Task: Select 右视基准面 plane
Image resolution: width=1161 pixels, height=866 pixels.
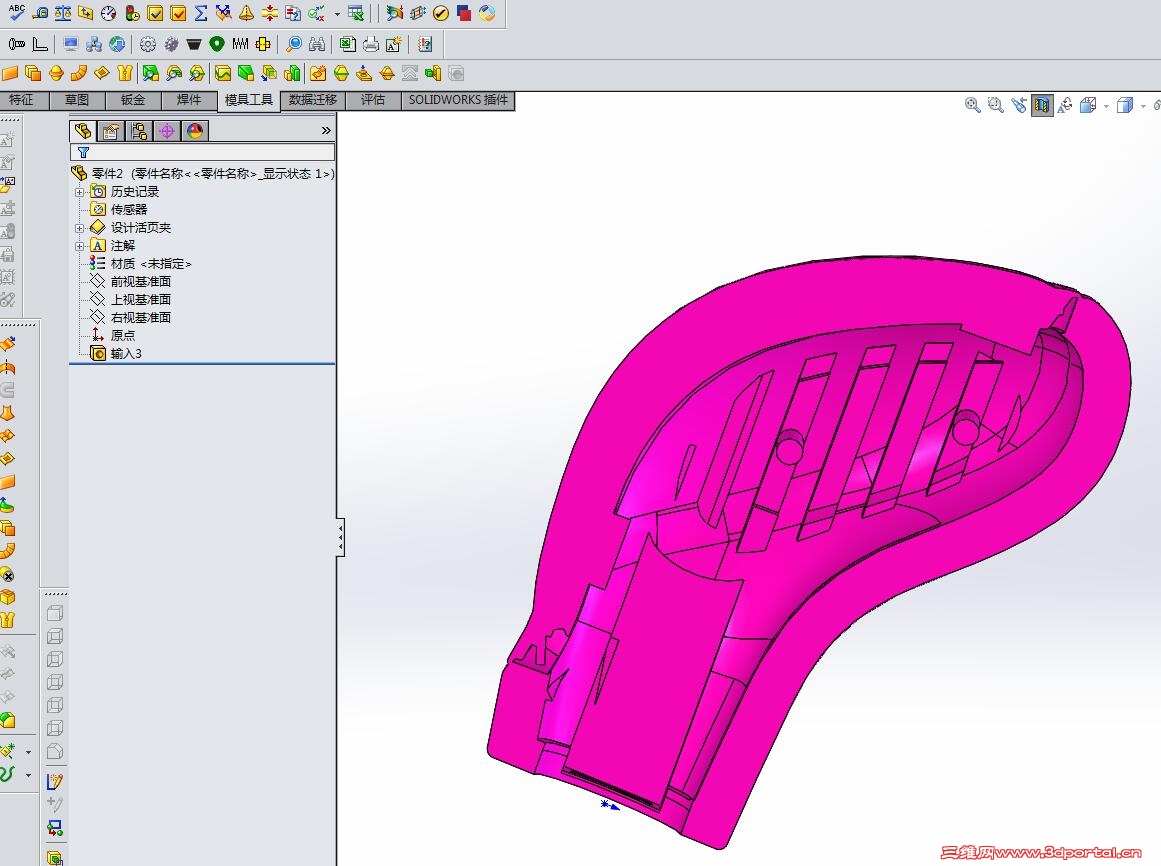Action: [130, 317]
